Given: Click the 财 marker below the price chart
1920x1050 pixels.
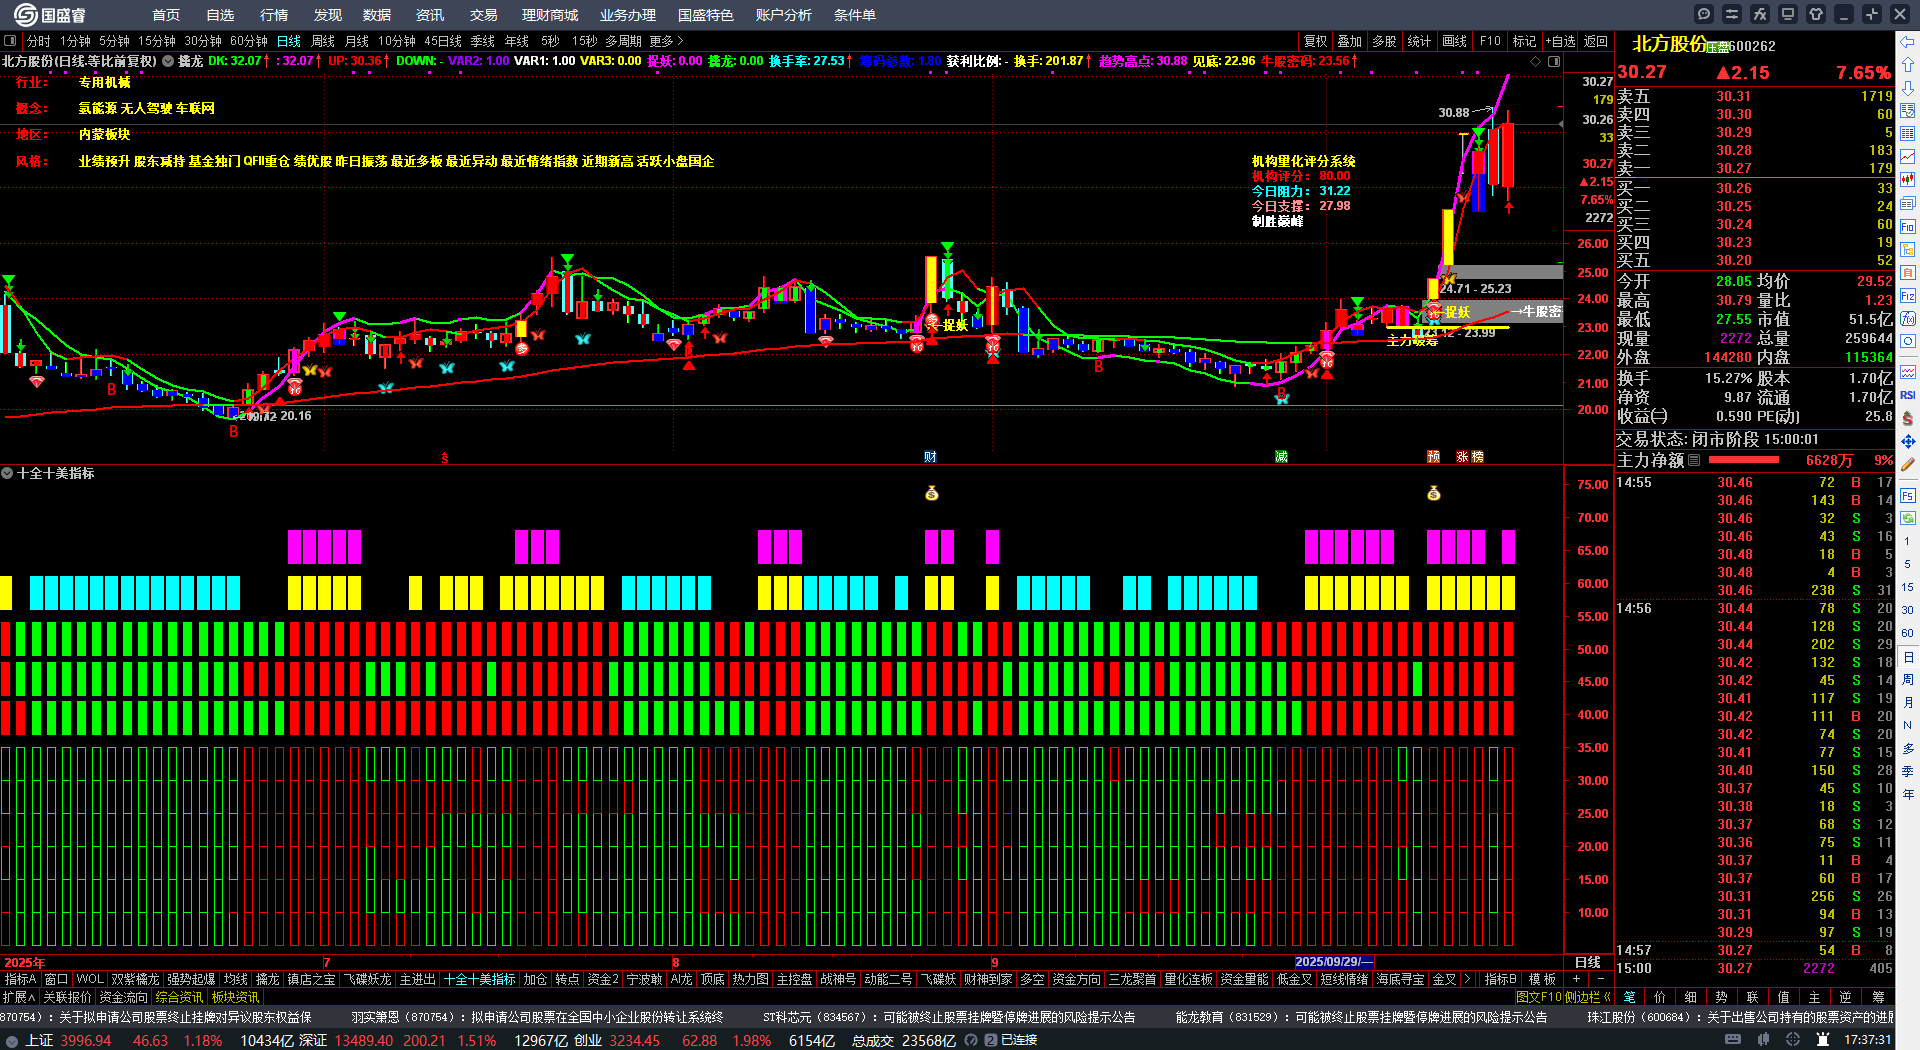Looking at the screenshot, I should (930, 457).
